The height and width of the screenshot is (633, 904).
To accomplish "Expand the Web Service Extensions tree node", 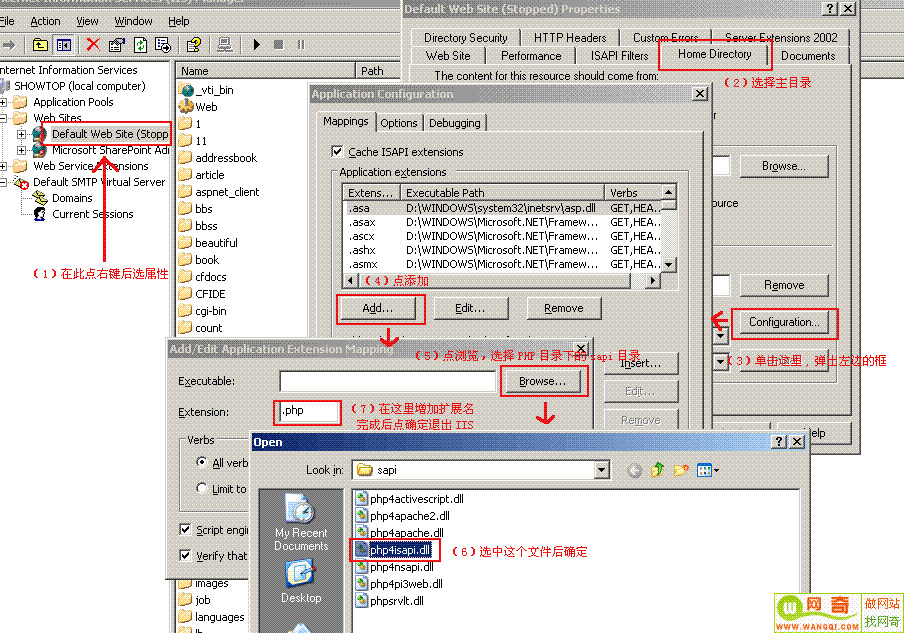I will (x=3, y=167).
